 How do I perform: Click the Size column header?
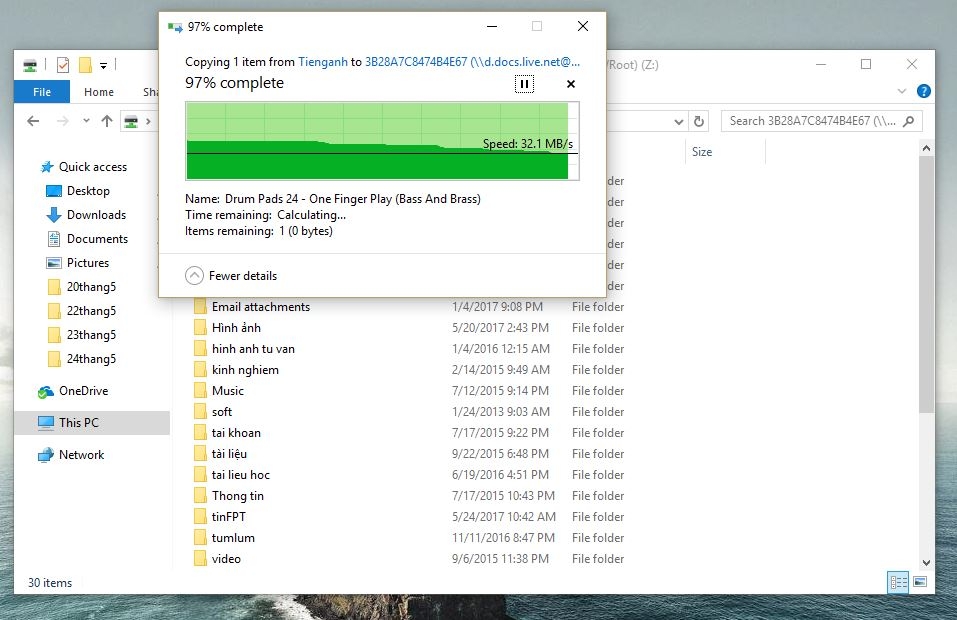pos(703,151)
